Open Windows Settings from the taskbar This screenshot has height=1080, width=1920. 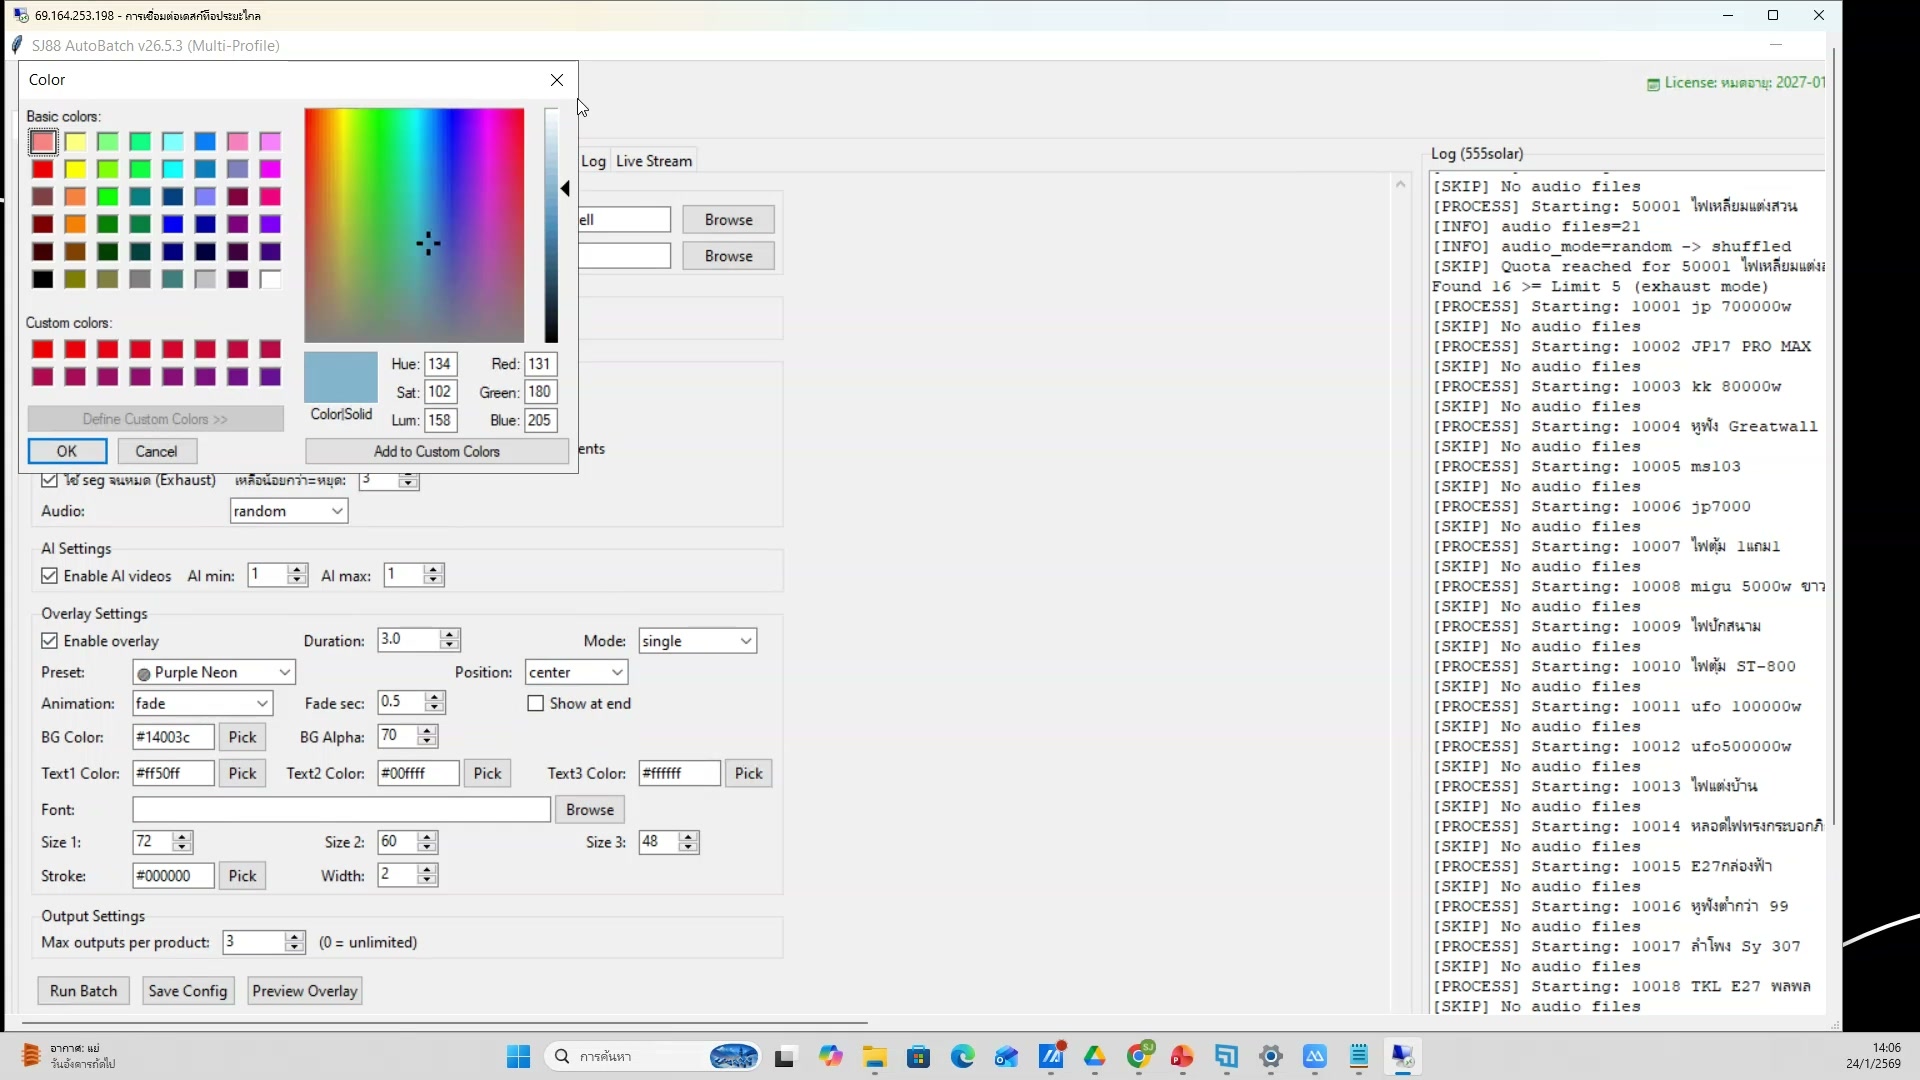[1271, 1057]
